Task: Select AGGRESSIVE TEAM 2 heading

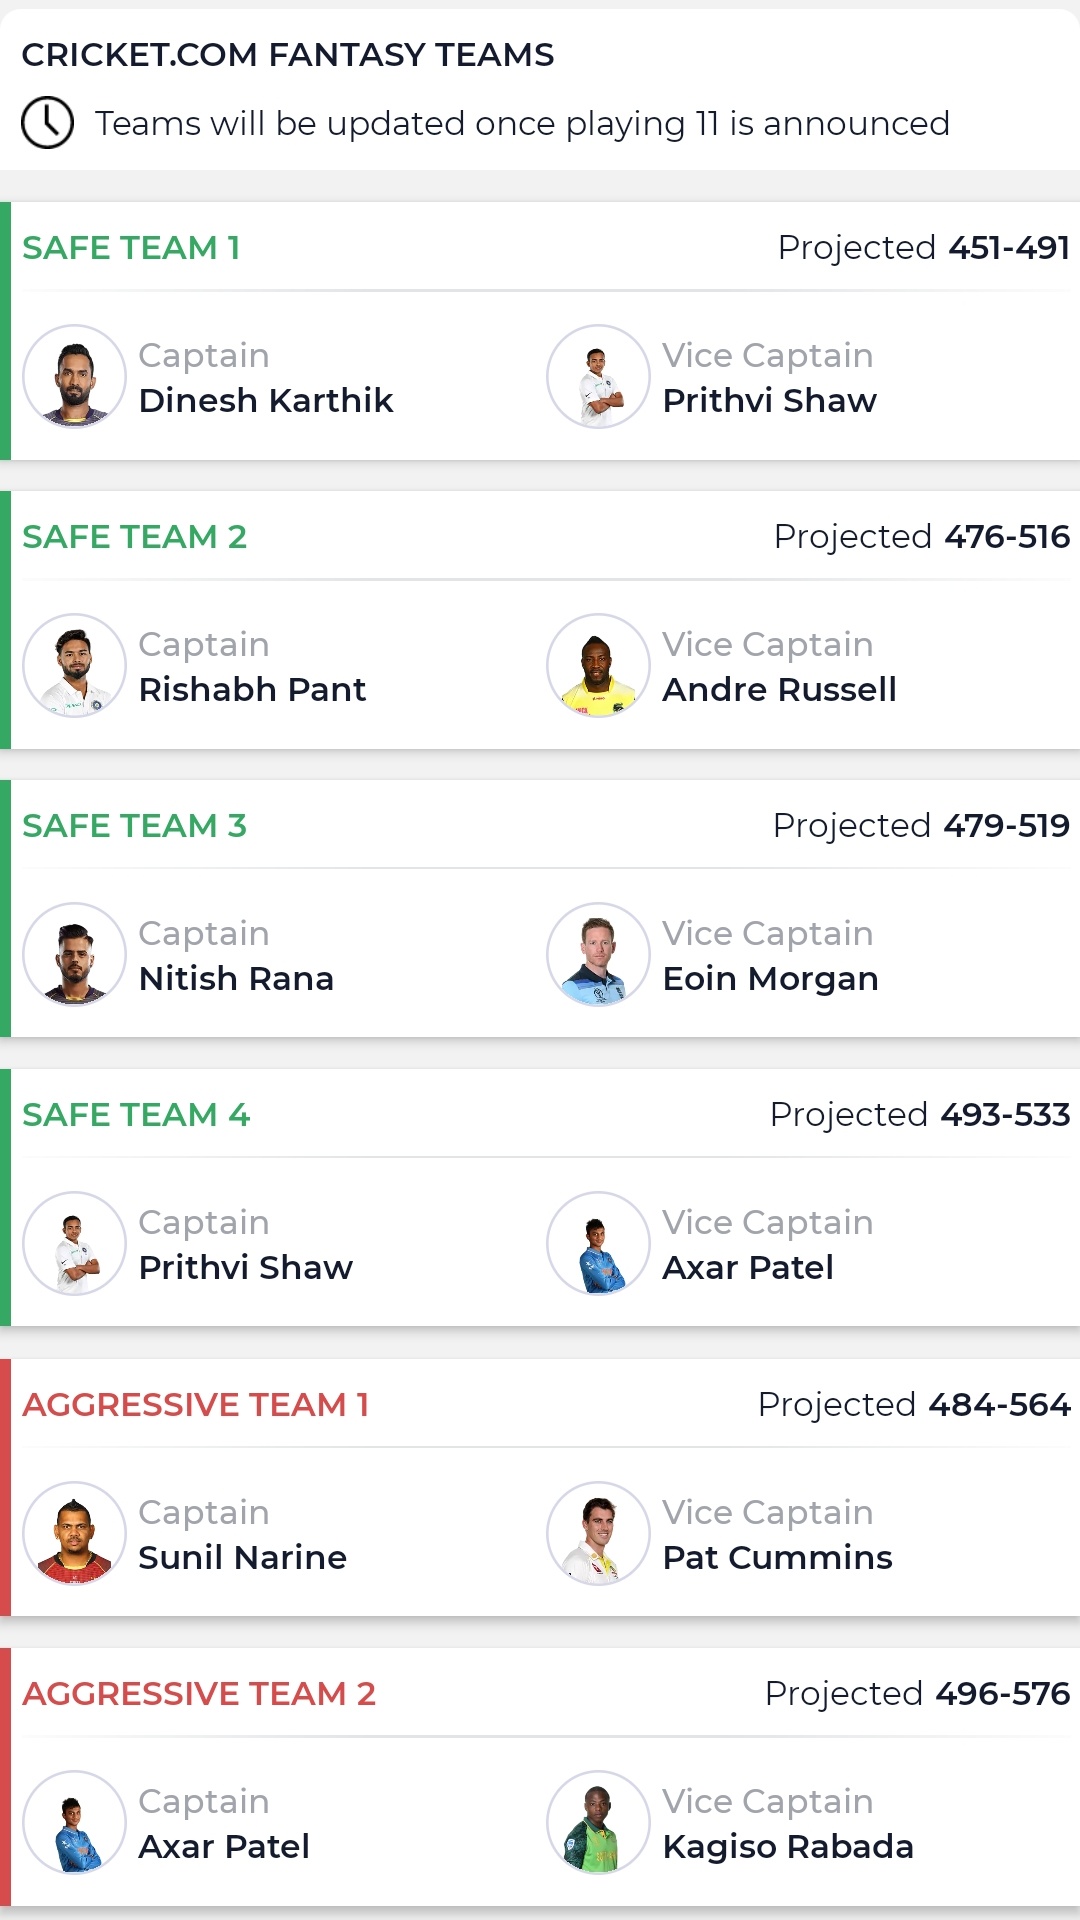Action: 199,1693
